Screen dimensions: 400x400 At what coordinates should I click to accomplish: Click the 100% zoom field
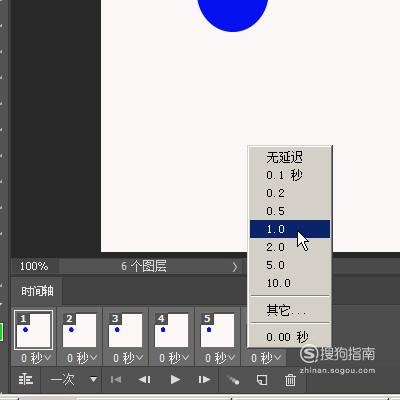[x=34, y=266]
